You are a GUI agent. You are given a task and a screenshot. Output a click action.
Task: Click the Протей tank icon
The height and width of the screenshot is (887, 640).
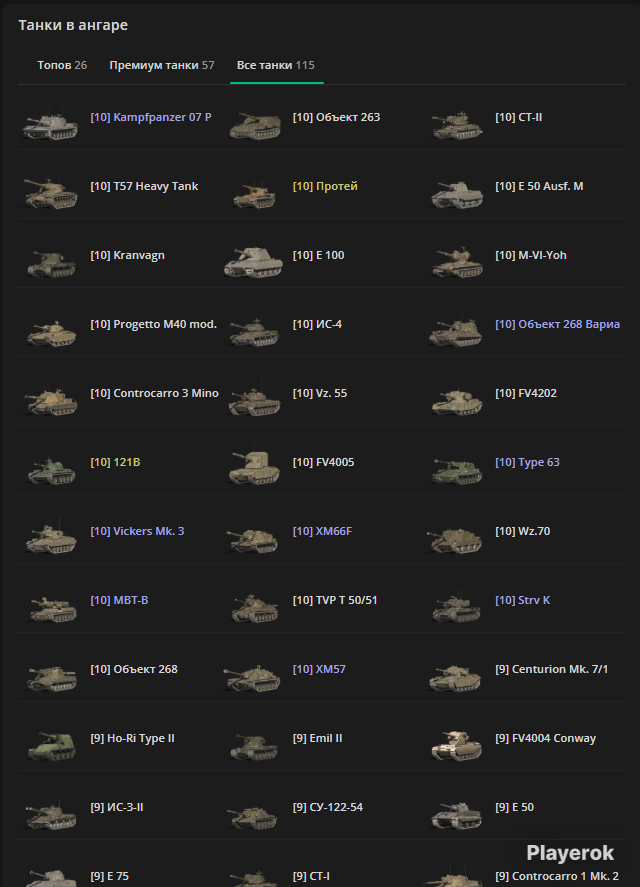point(254,194)
